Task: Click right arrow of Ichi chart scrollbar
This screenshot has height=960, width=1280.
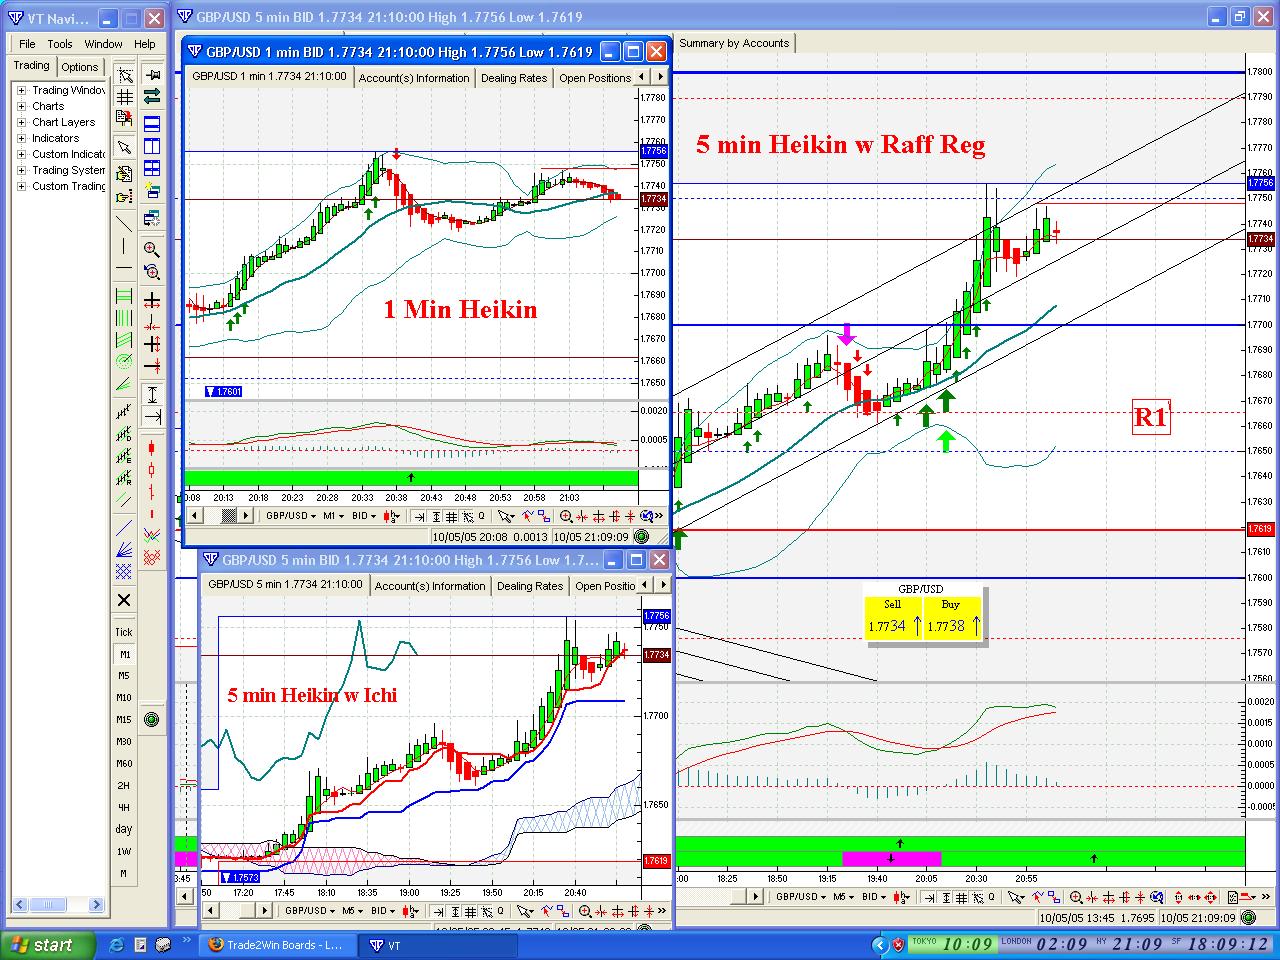Action: (263, 911)
